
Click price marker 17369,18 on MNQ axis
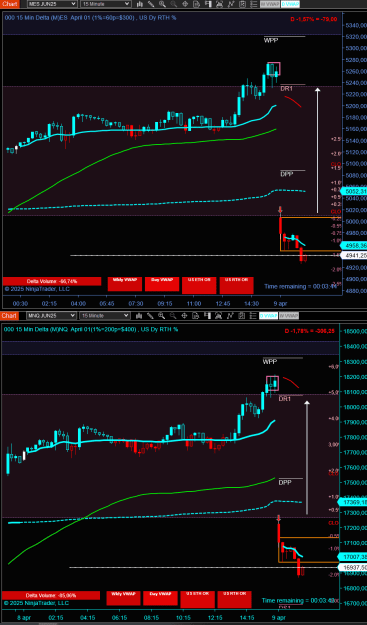pos(353,502)
